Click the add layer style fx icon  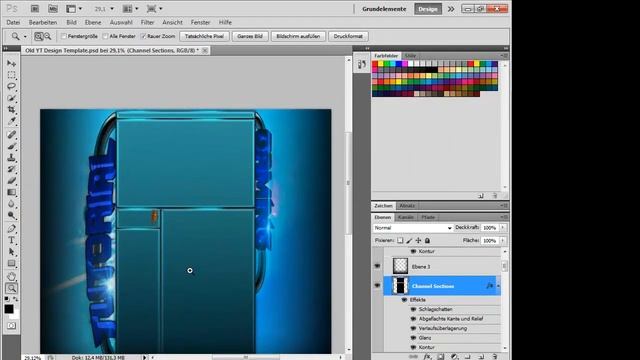[427, 356]
